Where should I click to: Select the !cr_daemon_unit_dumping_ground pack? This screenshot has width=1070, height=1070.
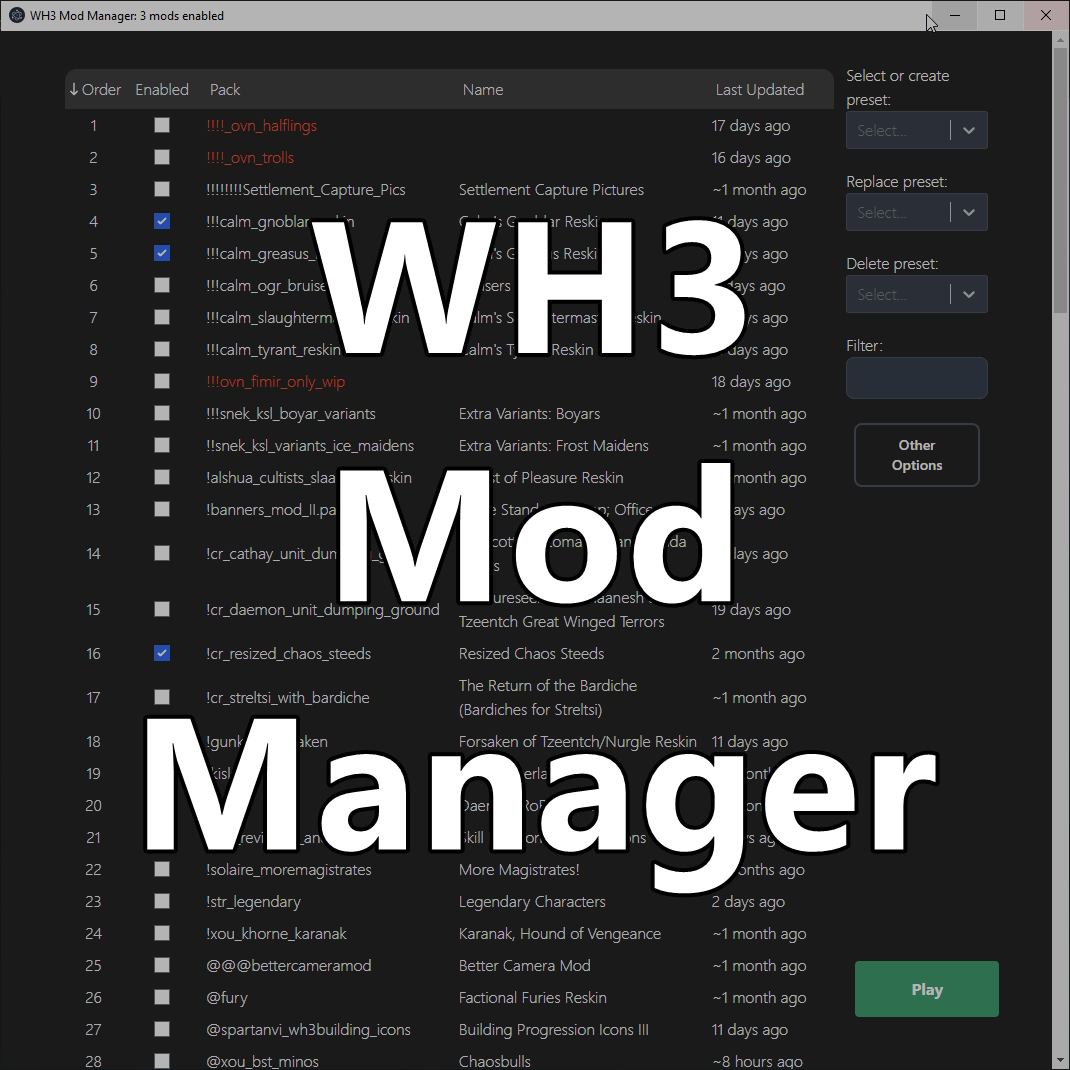pos(323,609)
